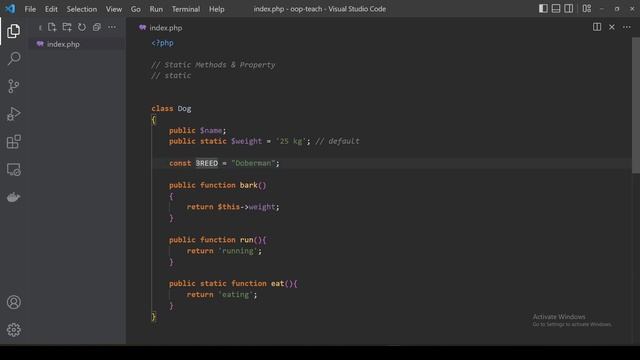Open the Docker view in activity bar

[x=13, y=197]
